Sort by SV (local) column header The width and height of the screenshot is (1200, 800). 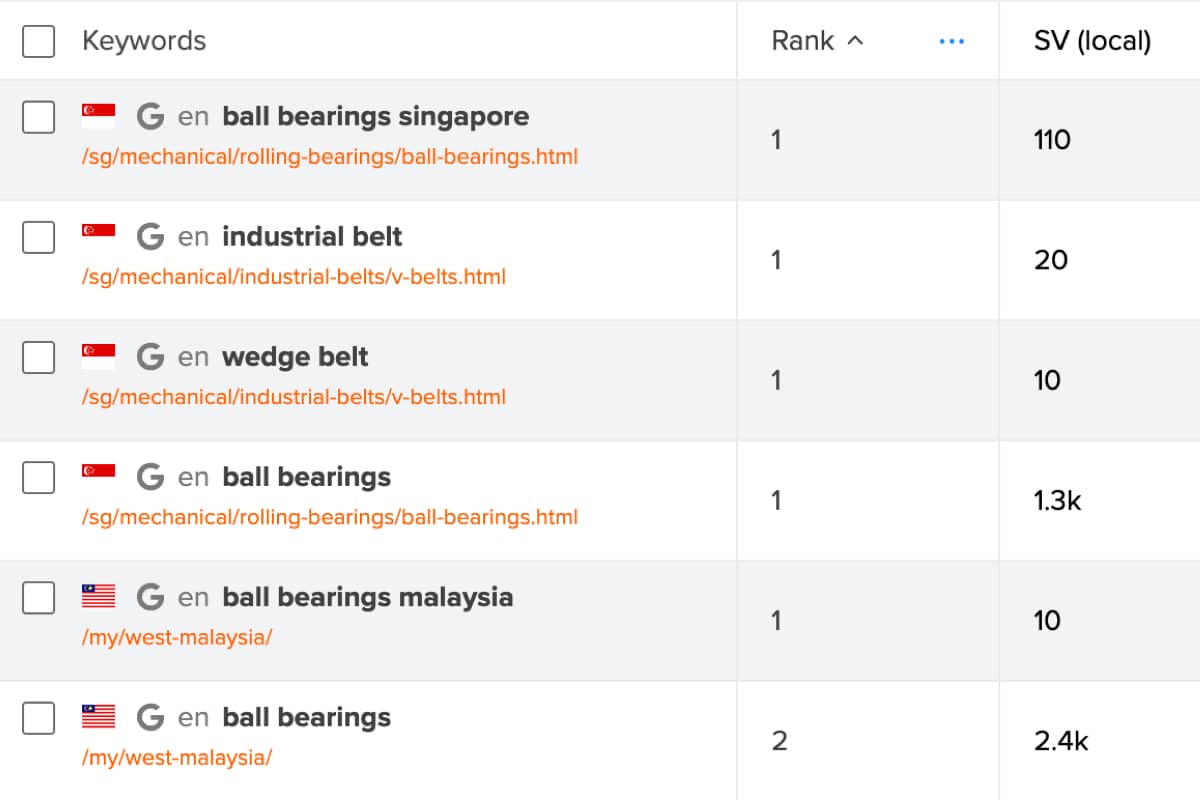(x=1092, y=41)
